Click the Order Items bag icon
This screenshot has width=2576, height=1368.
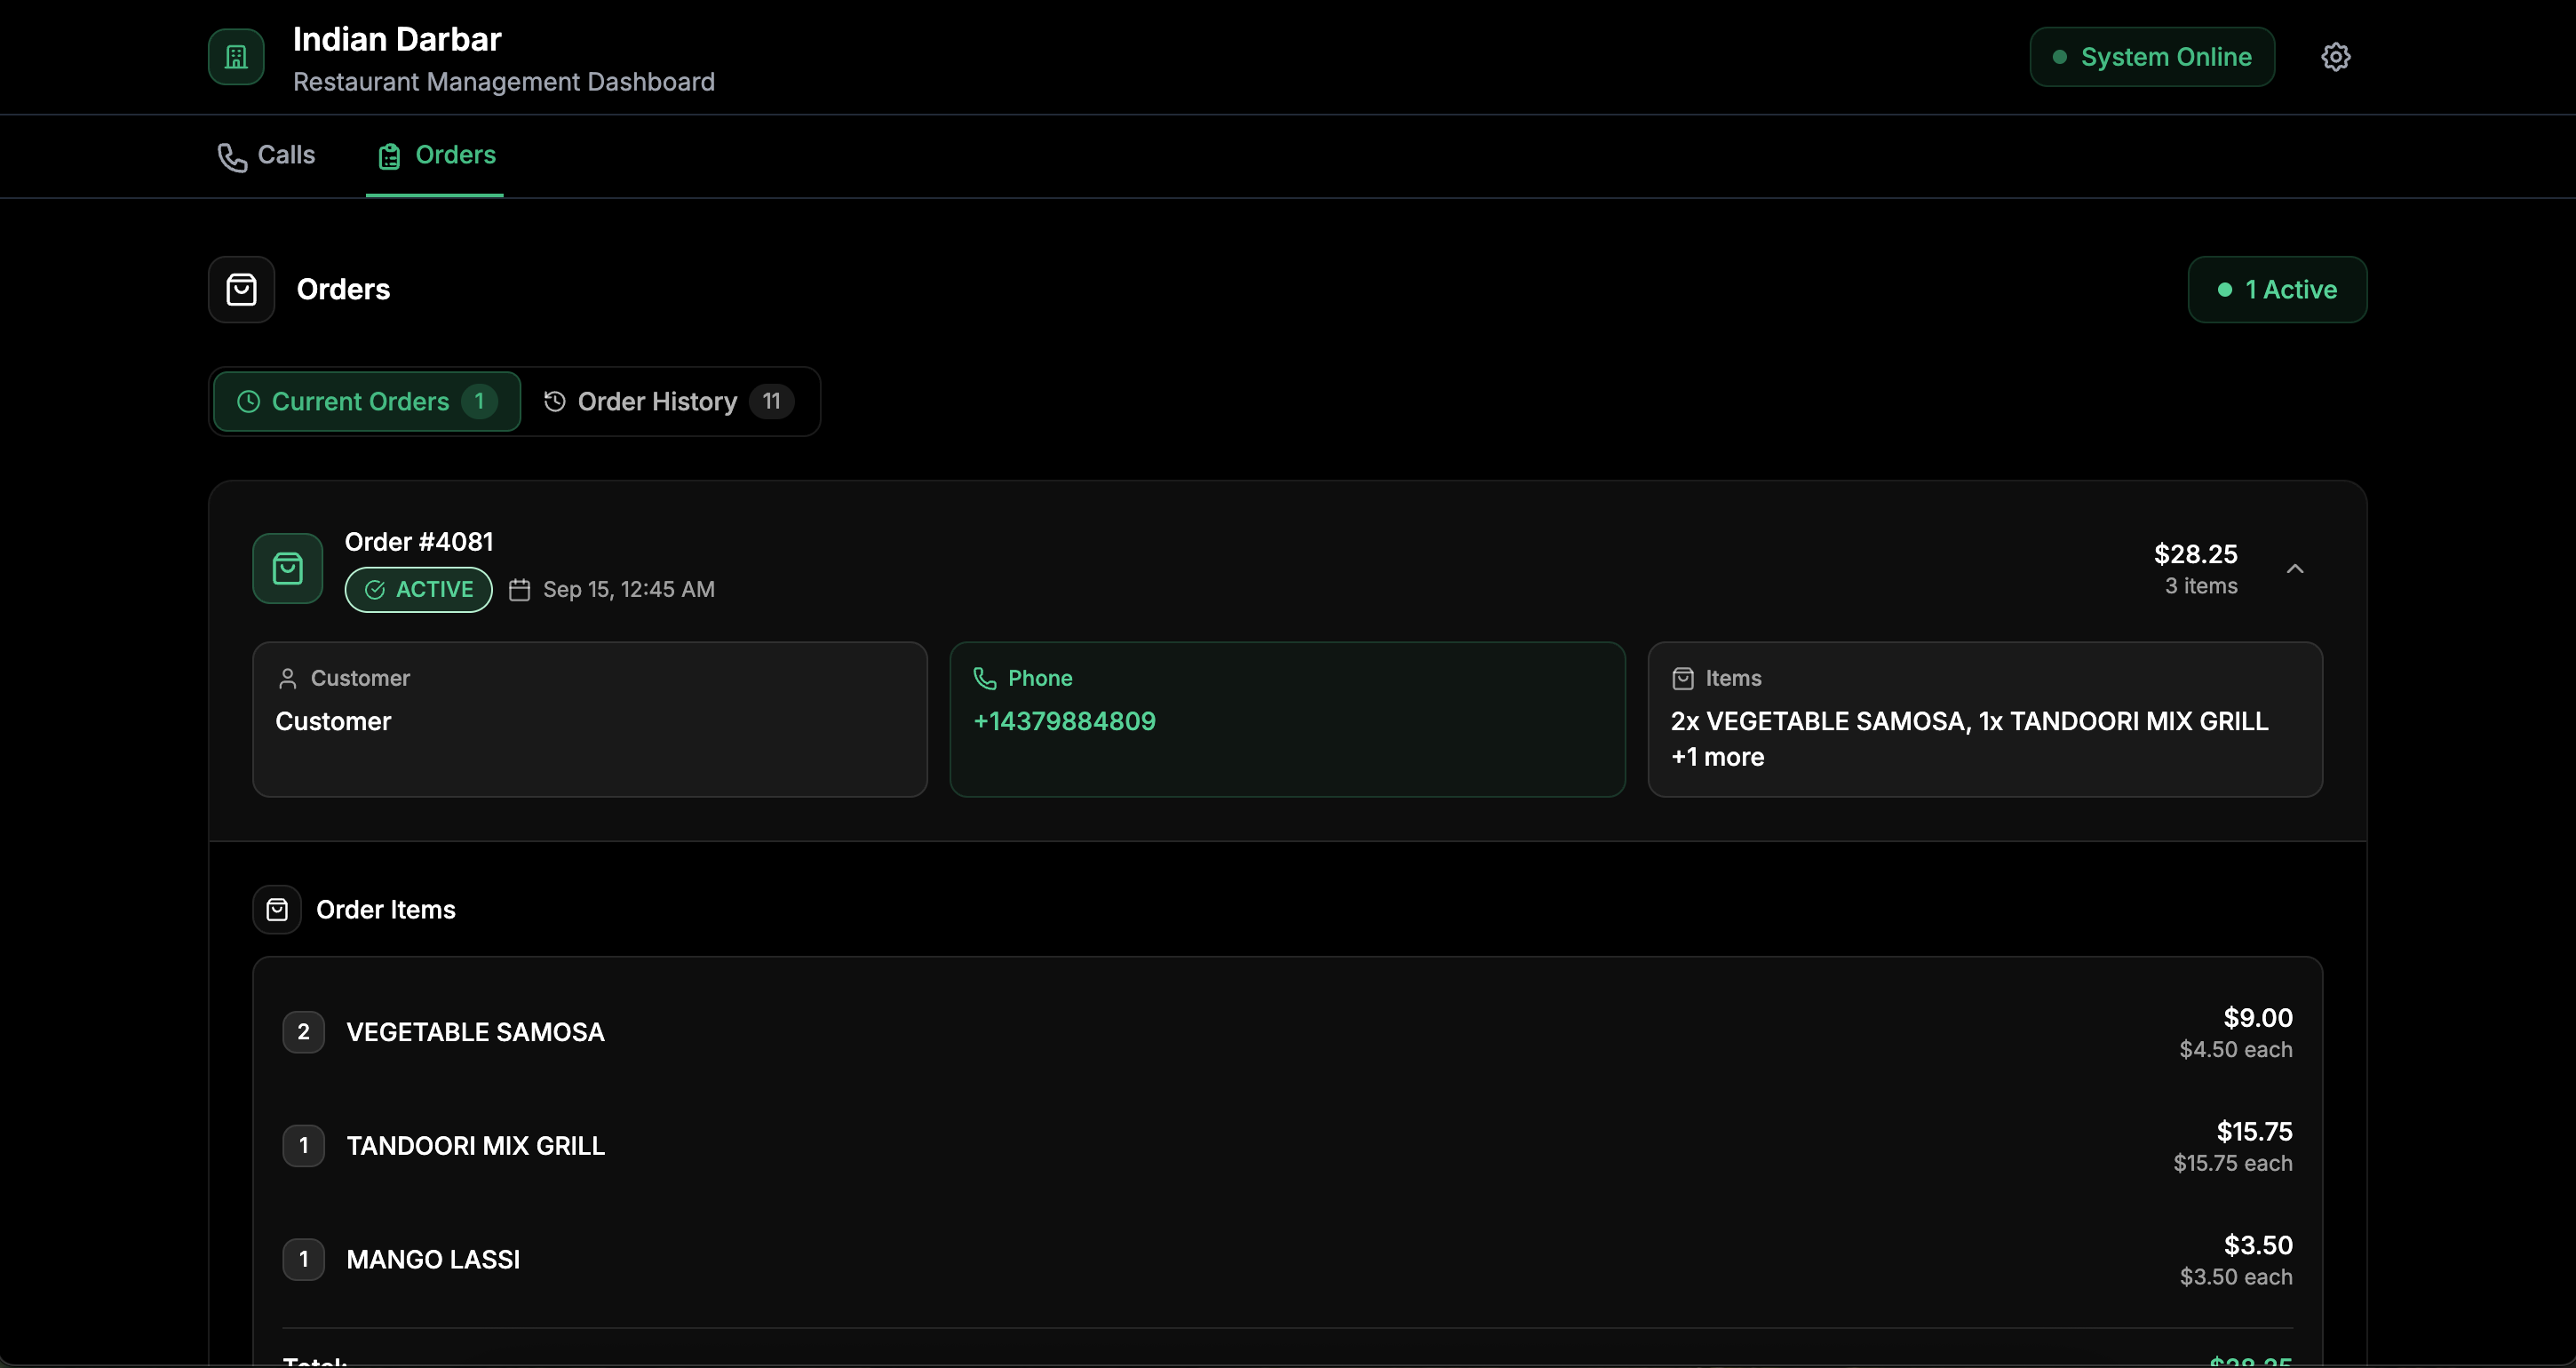(277, 909)
